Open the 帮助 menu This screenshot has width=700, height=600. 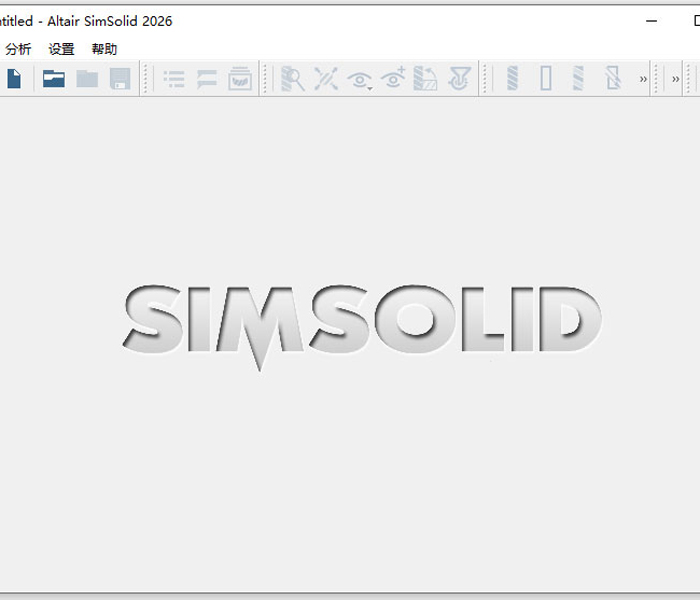point(104,49)
